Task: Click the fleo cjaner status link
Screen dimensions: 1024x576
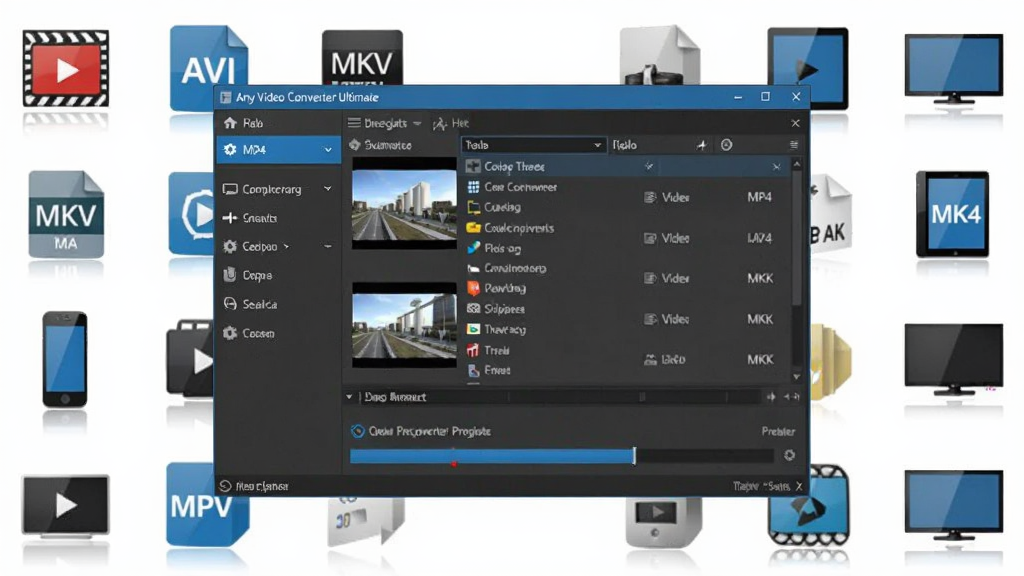Action: 262,486
